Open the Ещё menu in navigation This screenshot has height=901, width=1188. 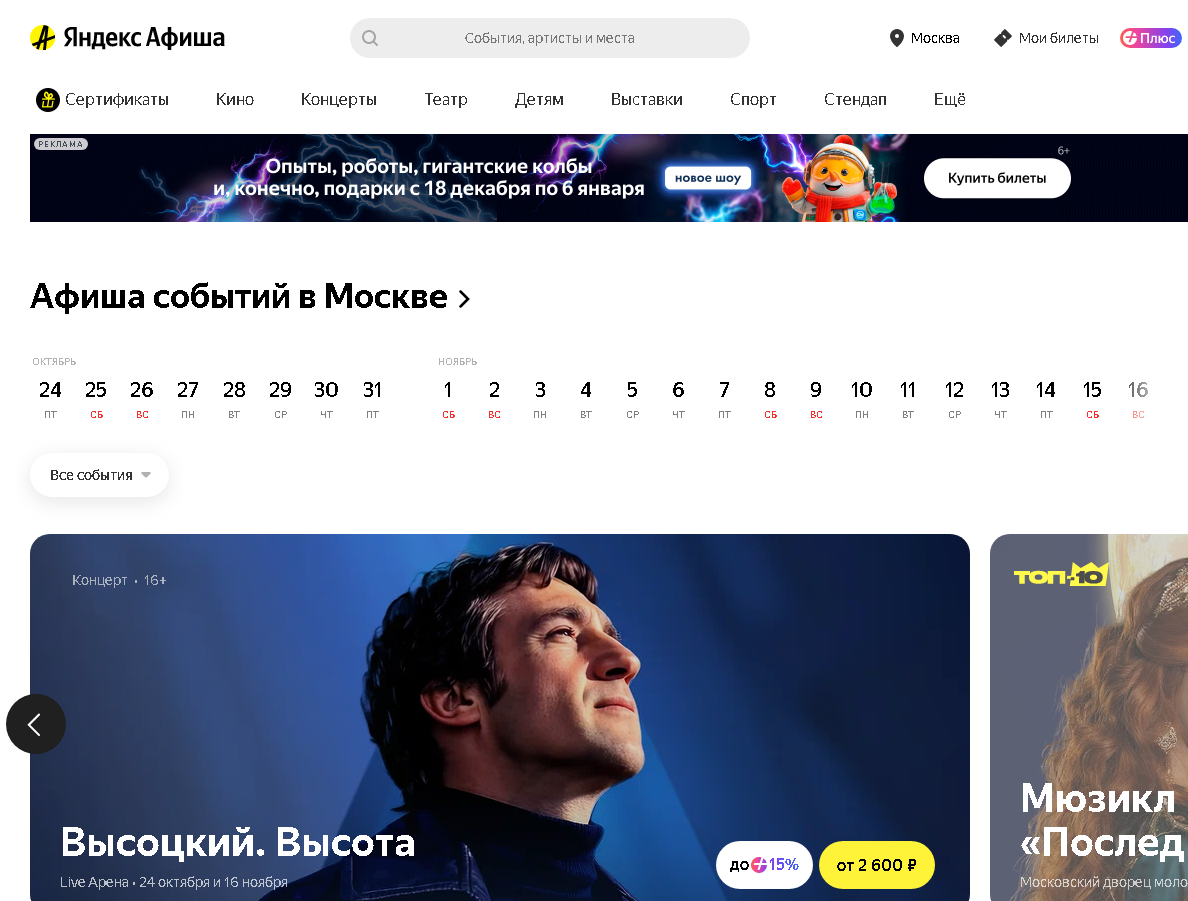949,99
